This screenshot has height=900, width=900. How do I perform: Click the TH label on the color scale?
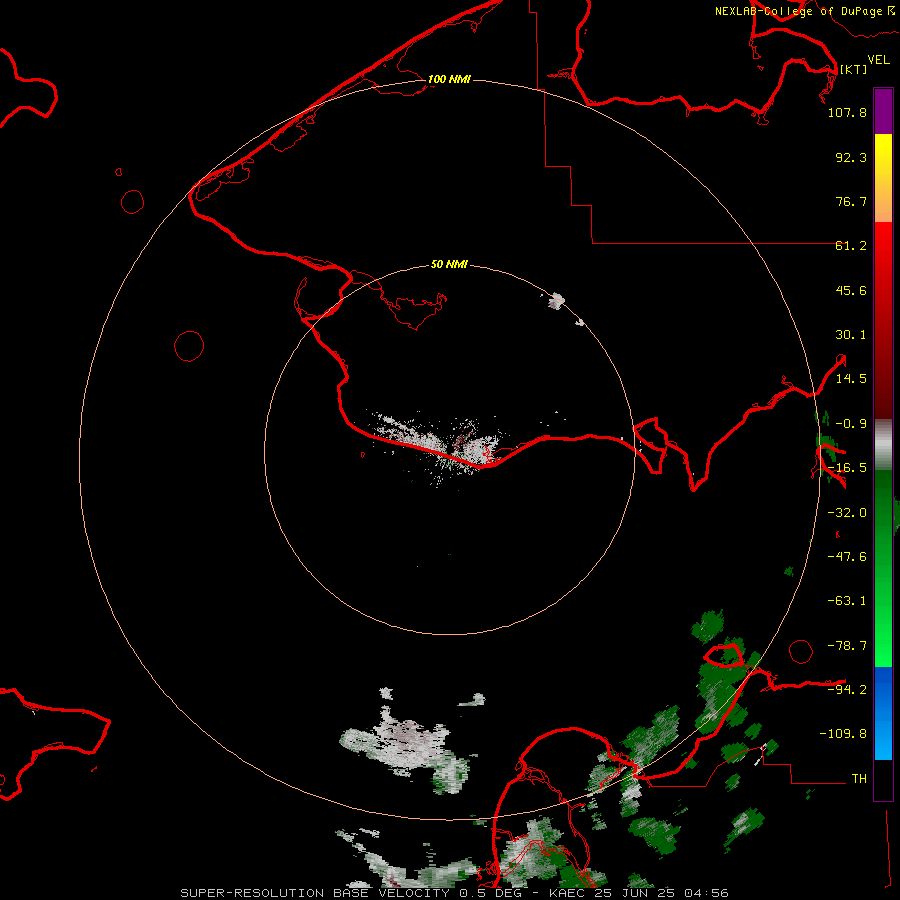[859, 779]
